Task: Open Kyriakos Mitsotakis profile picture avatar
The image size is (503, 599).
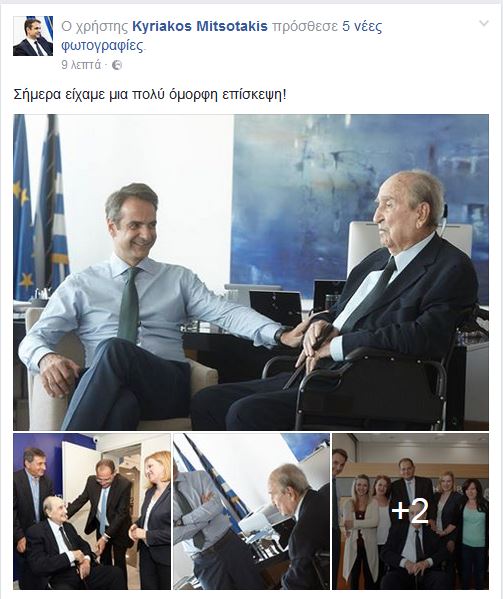Action: 33,36
